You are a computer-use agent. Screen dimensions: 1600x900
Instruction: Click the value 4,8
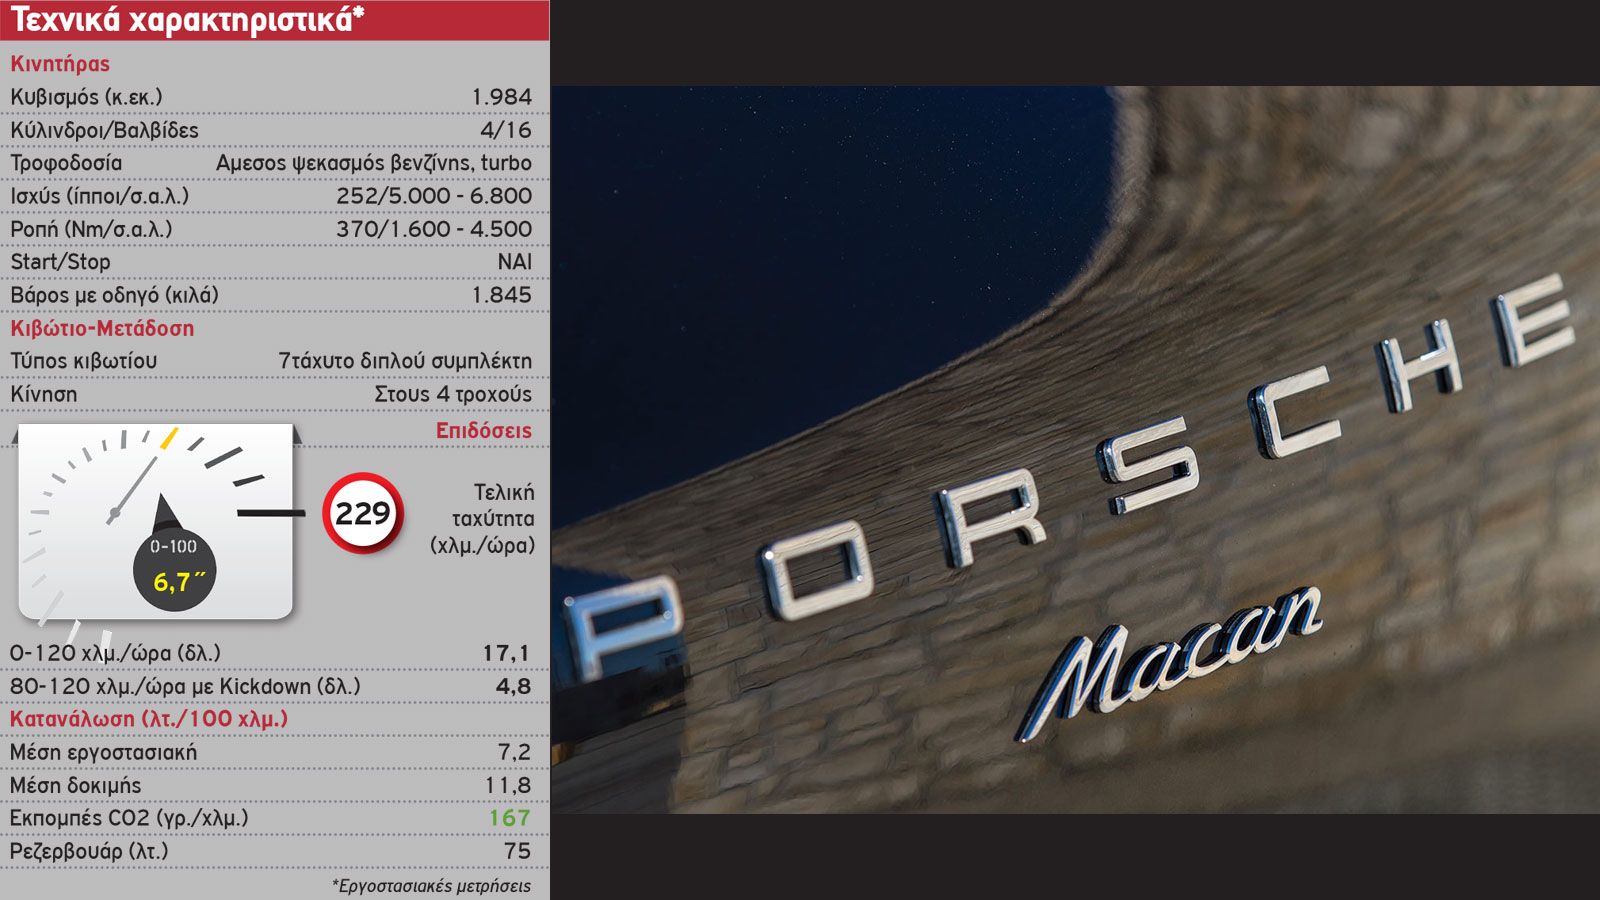pos(513,686)
